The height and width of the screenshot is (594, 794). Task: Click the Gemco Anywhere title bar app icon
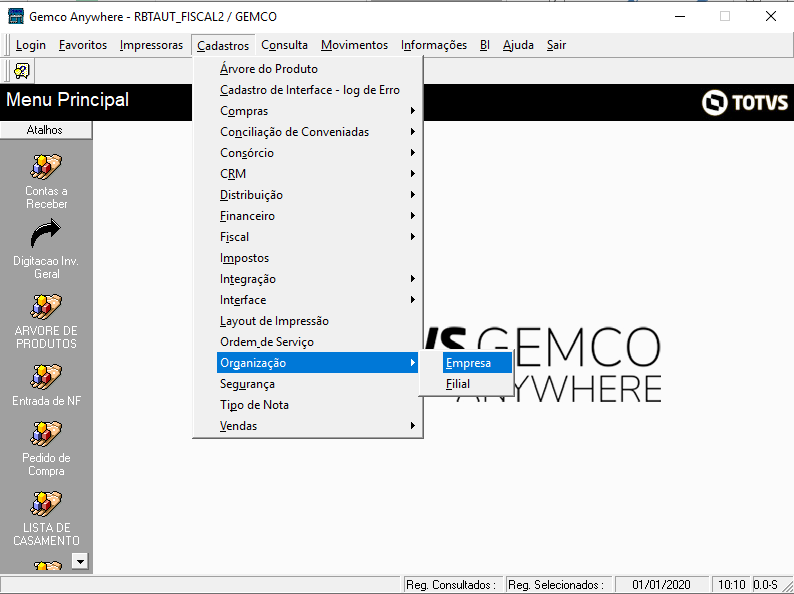(x=16, y=16)
